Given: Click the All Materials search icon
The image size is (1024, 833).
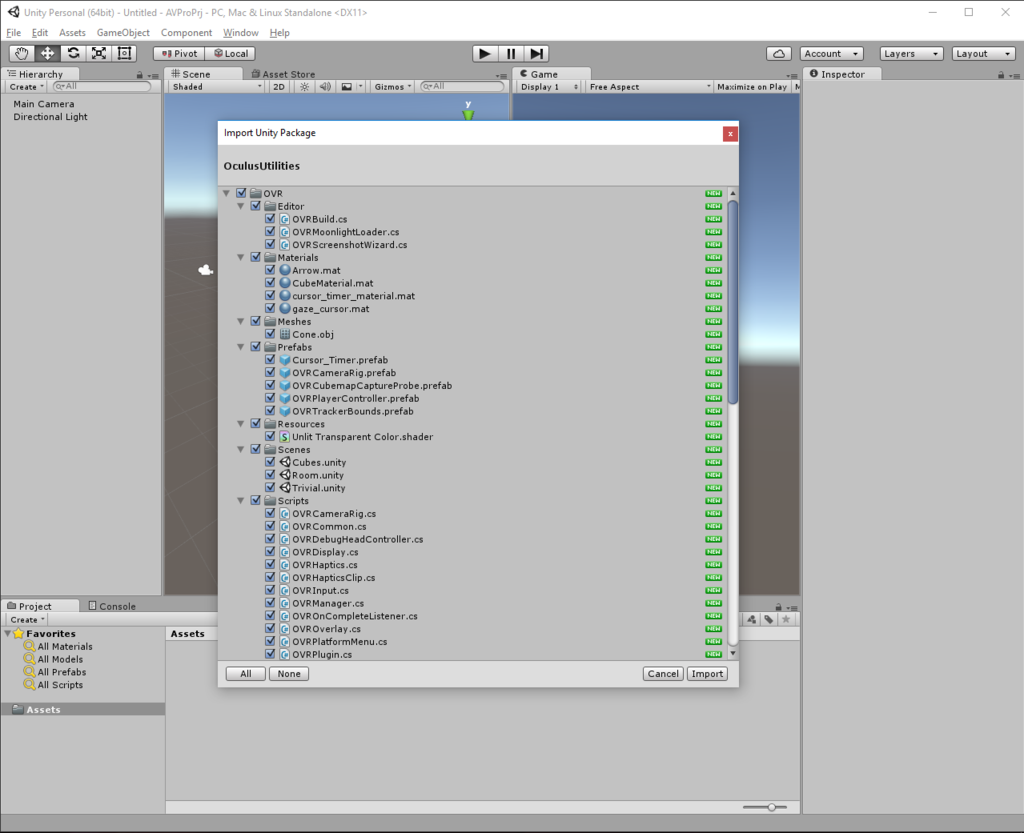Looking at the screenshot, I should 29,646.
